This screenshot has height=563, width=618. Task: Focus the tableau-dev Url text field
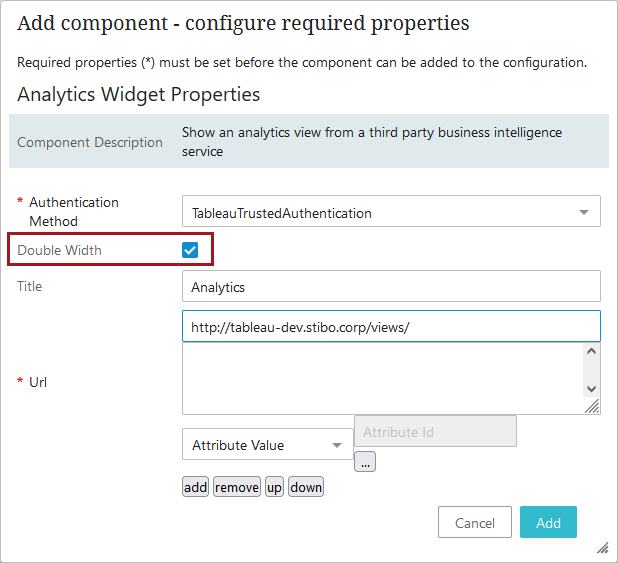[x=390, y=326]
